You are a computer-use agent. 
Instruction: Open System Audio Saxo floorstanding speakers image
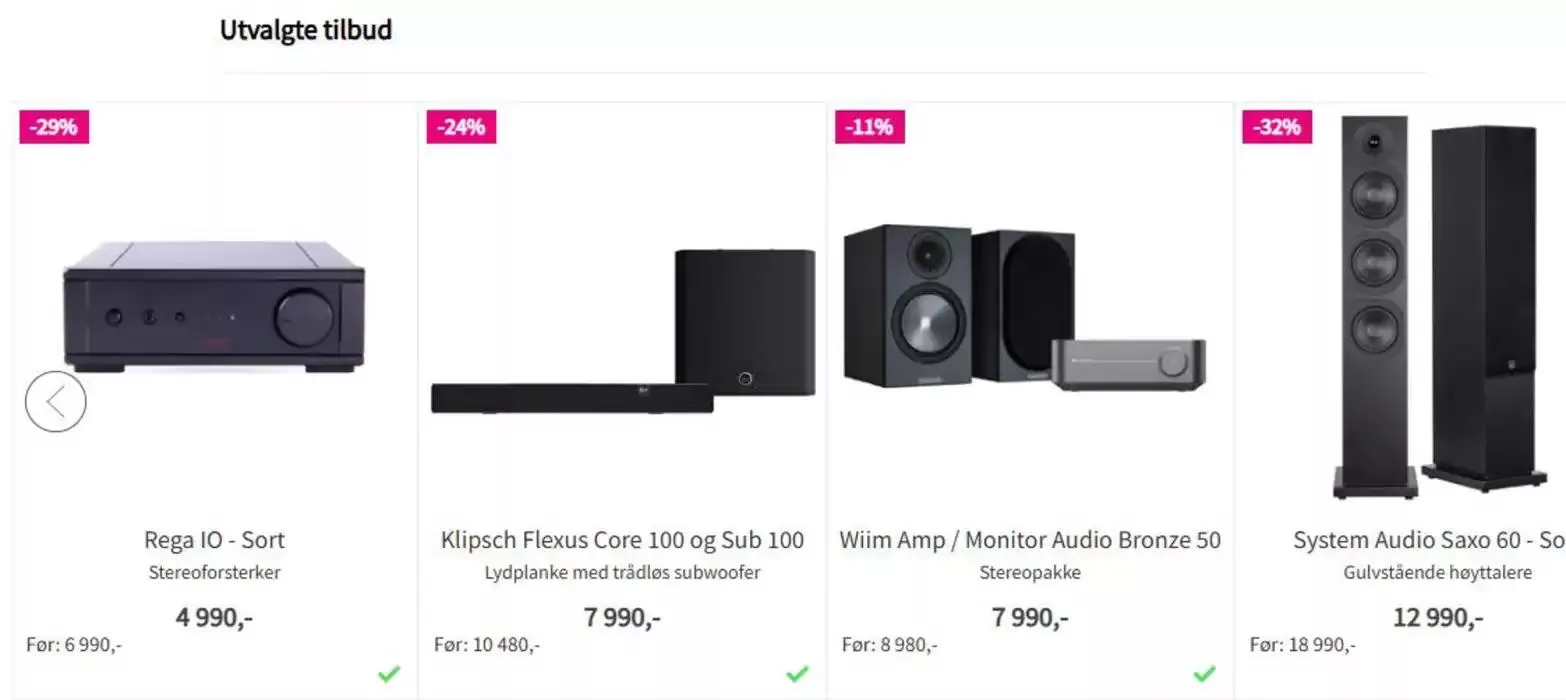(x=1438, y=305)
